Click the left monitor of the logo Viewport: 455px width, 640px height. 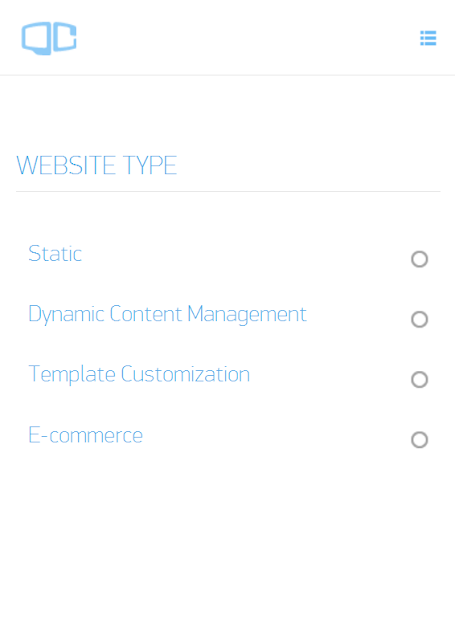coord(36,38)
